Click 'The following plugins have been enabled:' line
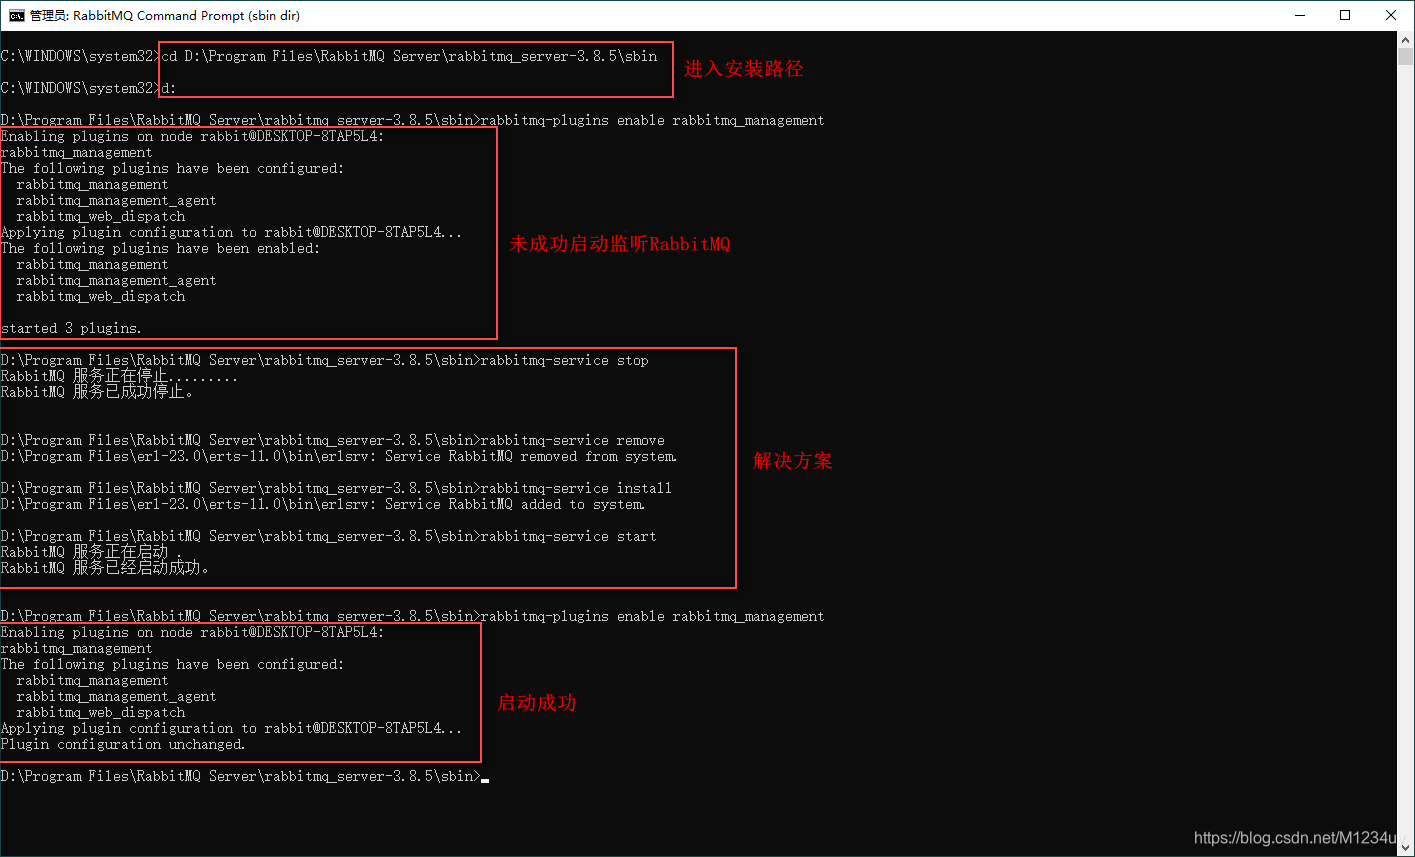 160,248
